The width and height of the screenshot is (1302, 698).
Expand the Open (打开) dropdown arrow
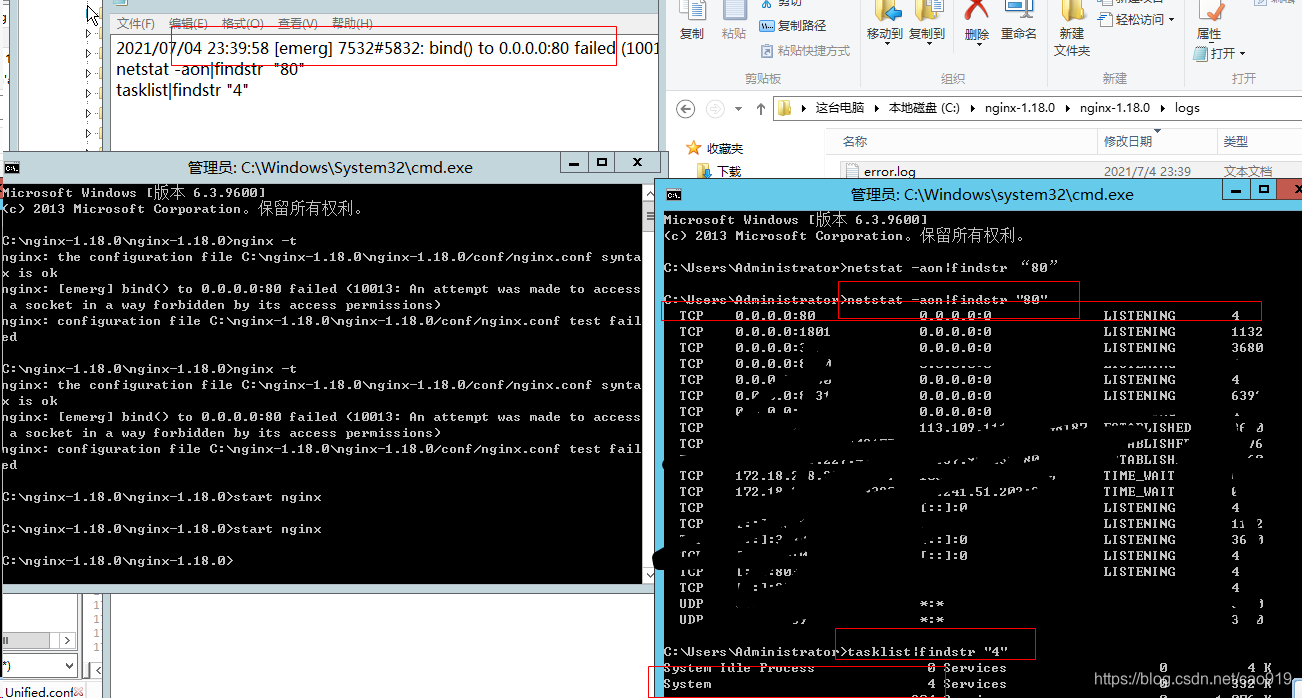click(x=1242, y=53)
